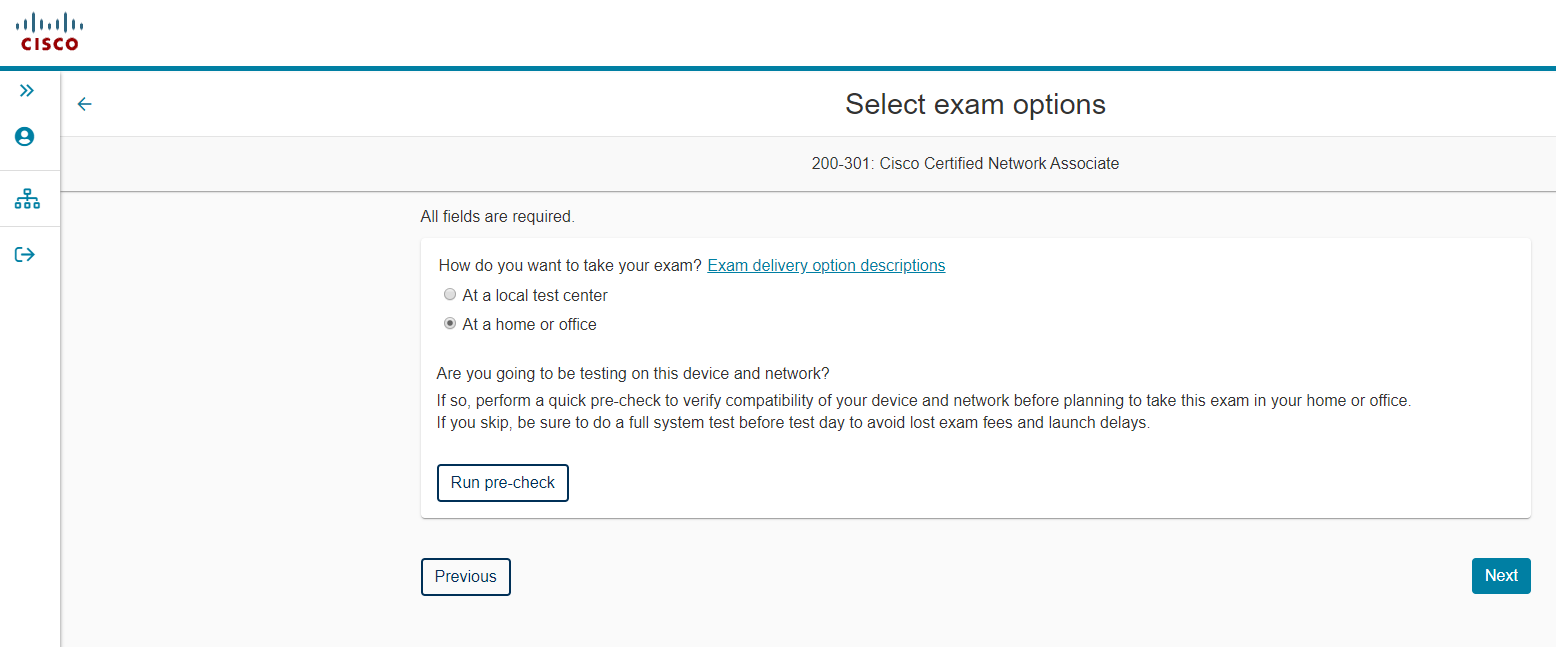Click the 'Select exam options' heading

pyautogui.click(x=975, y=104)
